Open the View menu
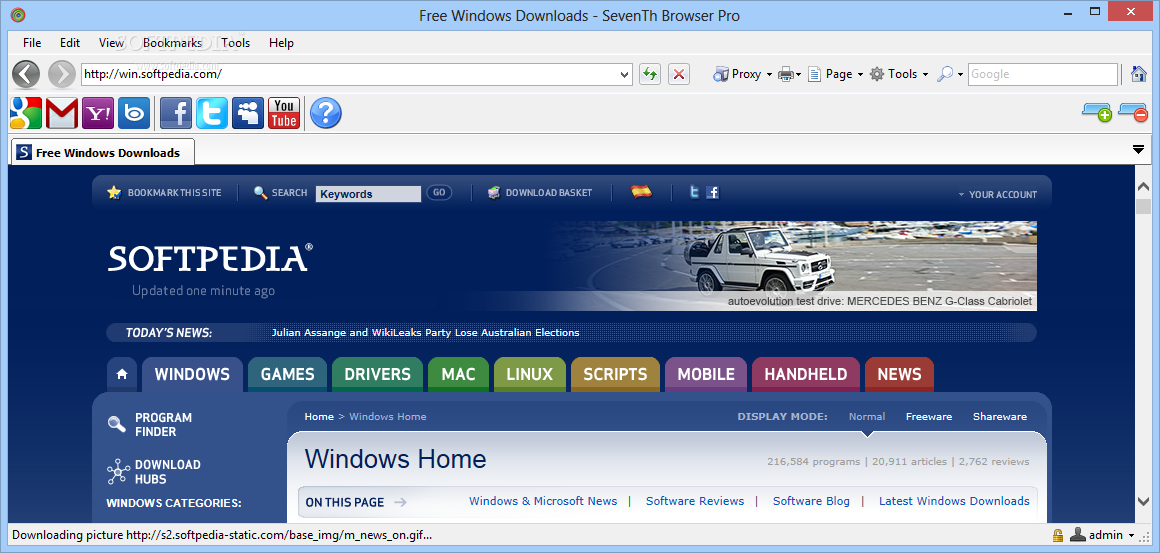 coord(111,43)
